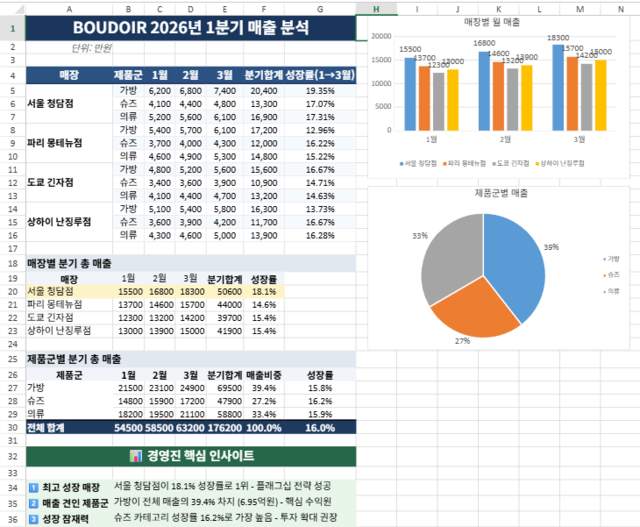
Task: Click the BOUDOIR 2026년 1분기 매출 분석 title cell
Action: tap(191, 28)
